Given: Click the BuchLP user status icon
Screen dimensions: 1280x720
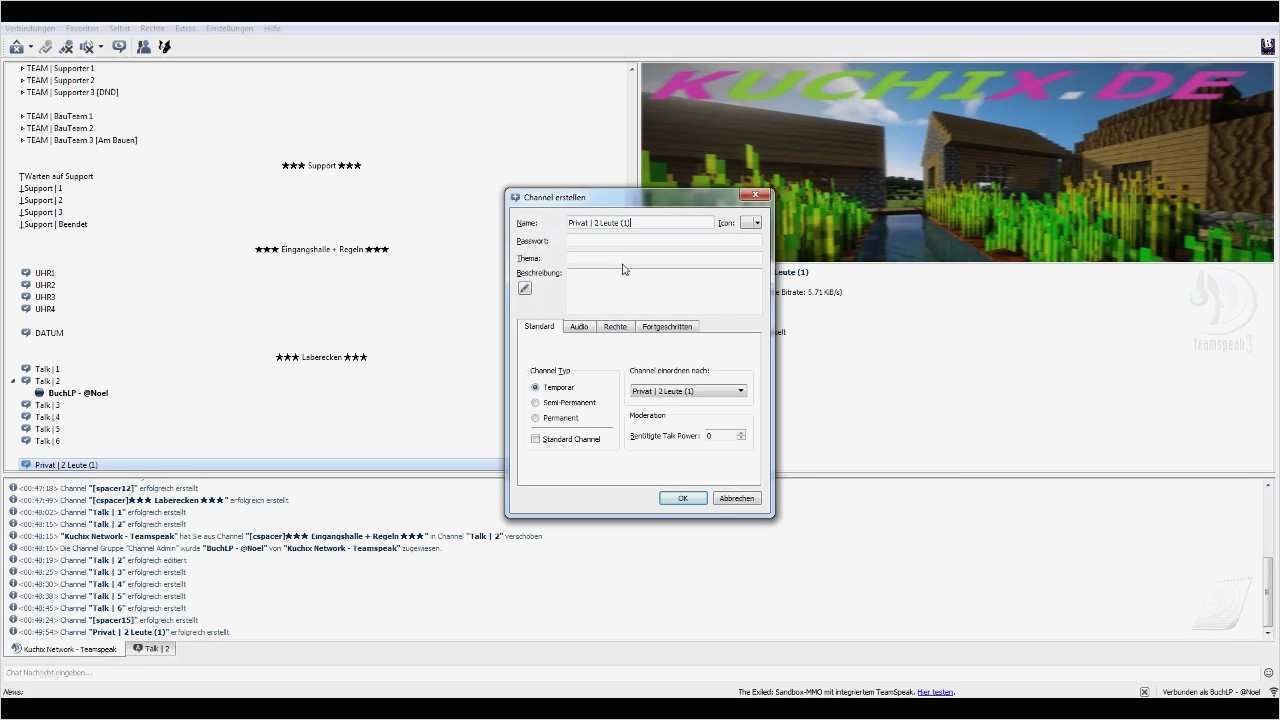Looking at the screenshot, I should point(40,393).
